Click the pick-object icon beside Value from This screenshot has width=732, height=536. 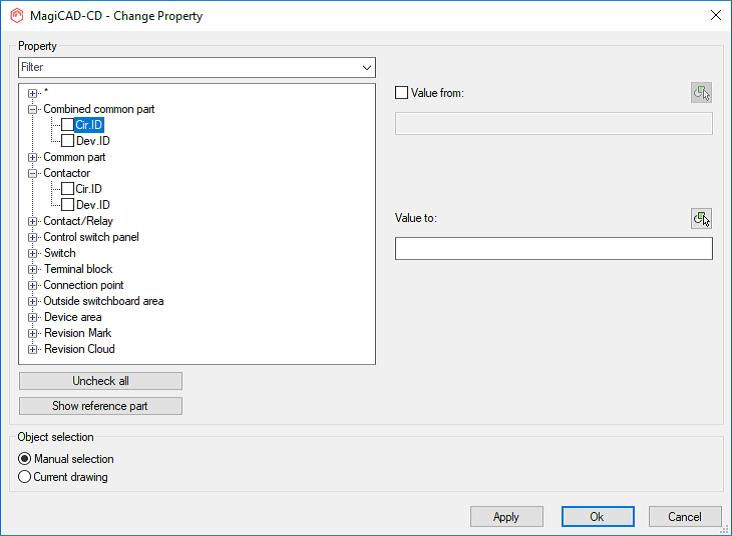[x=701, y=92]
